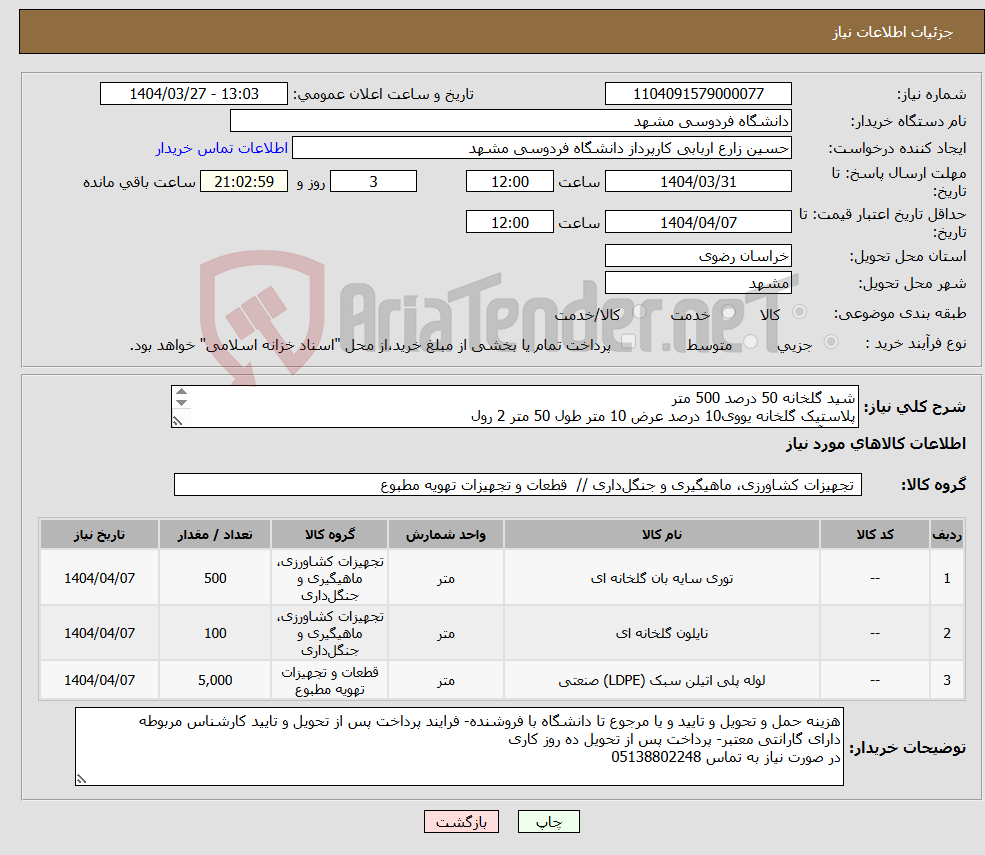
Task: Select the خدمت radio button
Action: point(729,312)
